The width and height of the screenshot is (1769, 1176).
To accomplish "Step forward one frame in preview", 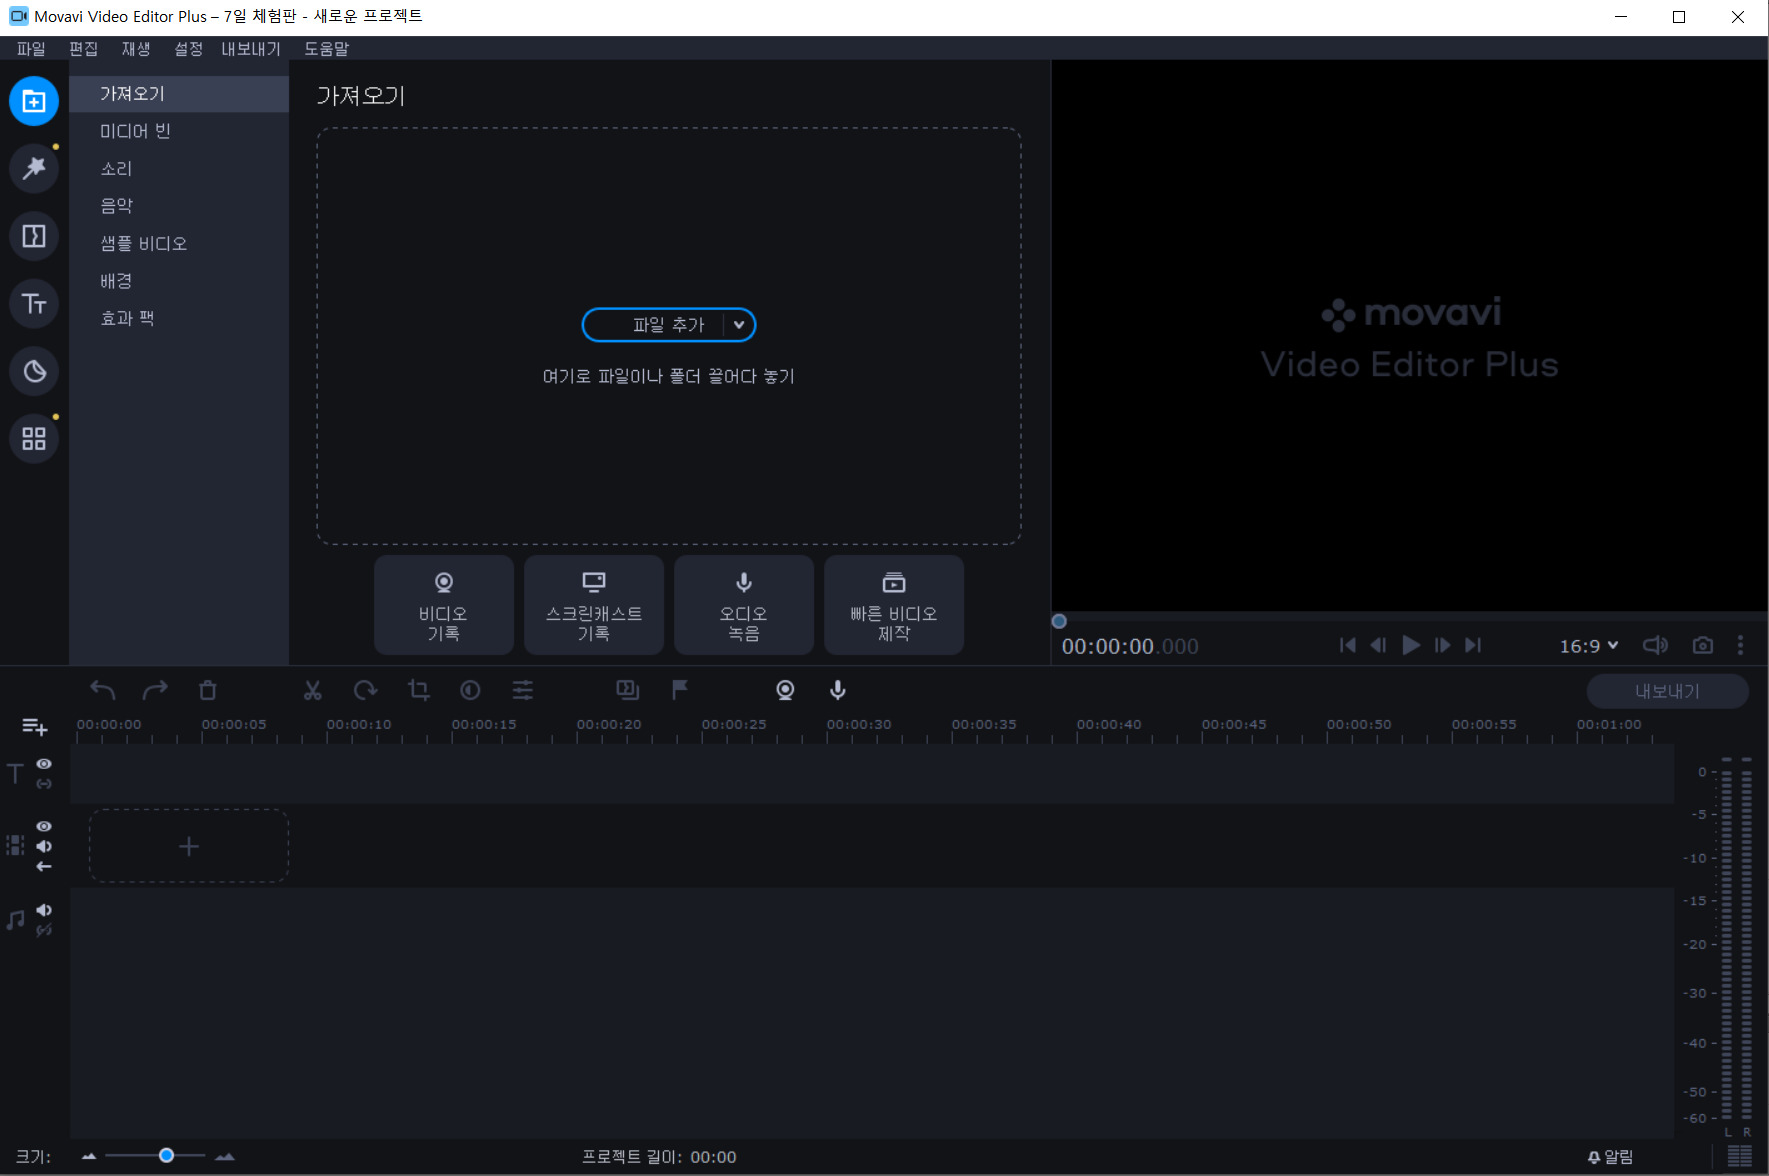I will pyautogui.click(x=1443, y=646).
